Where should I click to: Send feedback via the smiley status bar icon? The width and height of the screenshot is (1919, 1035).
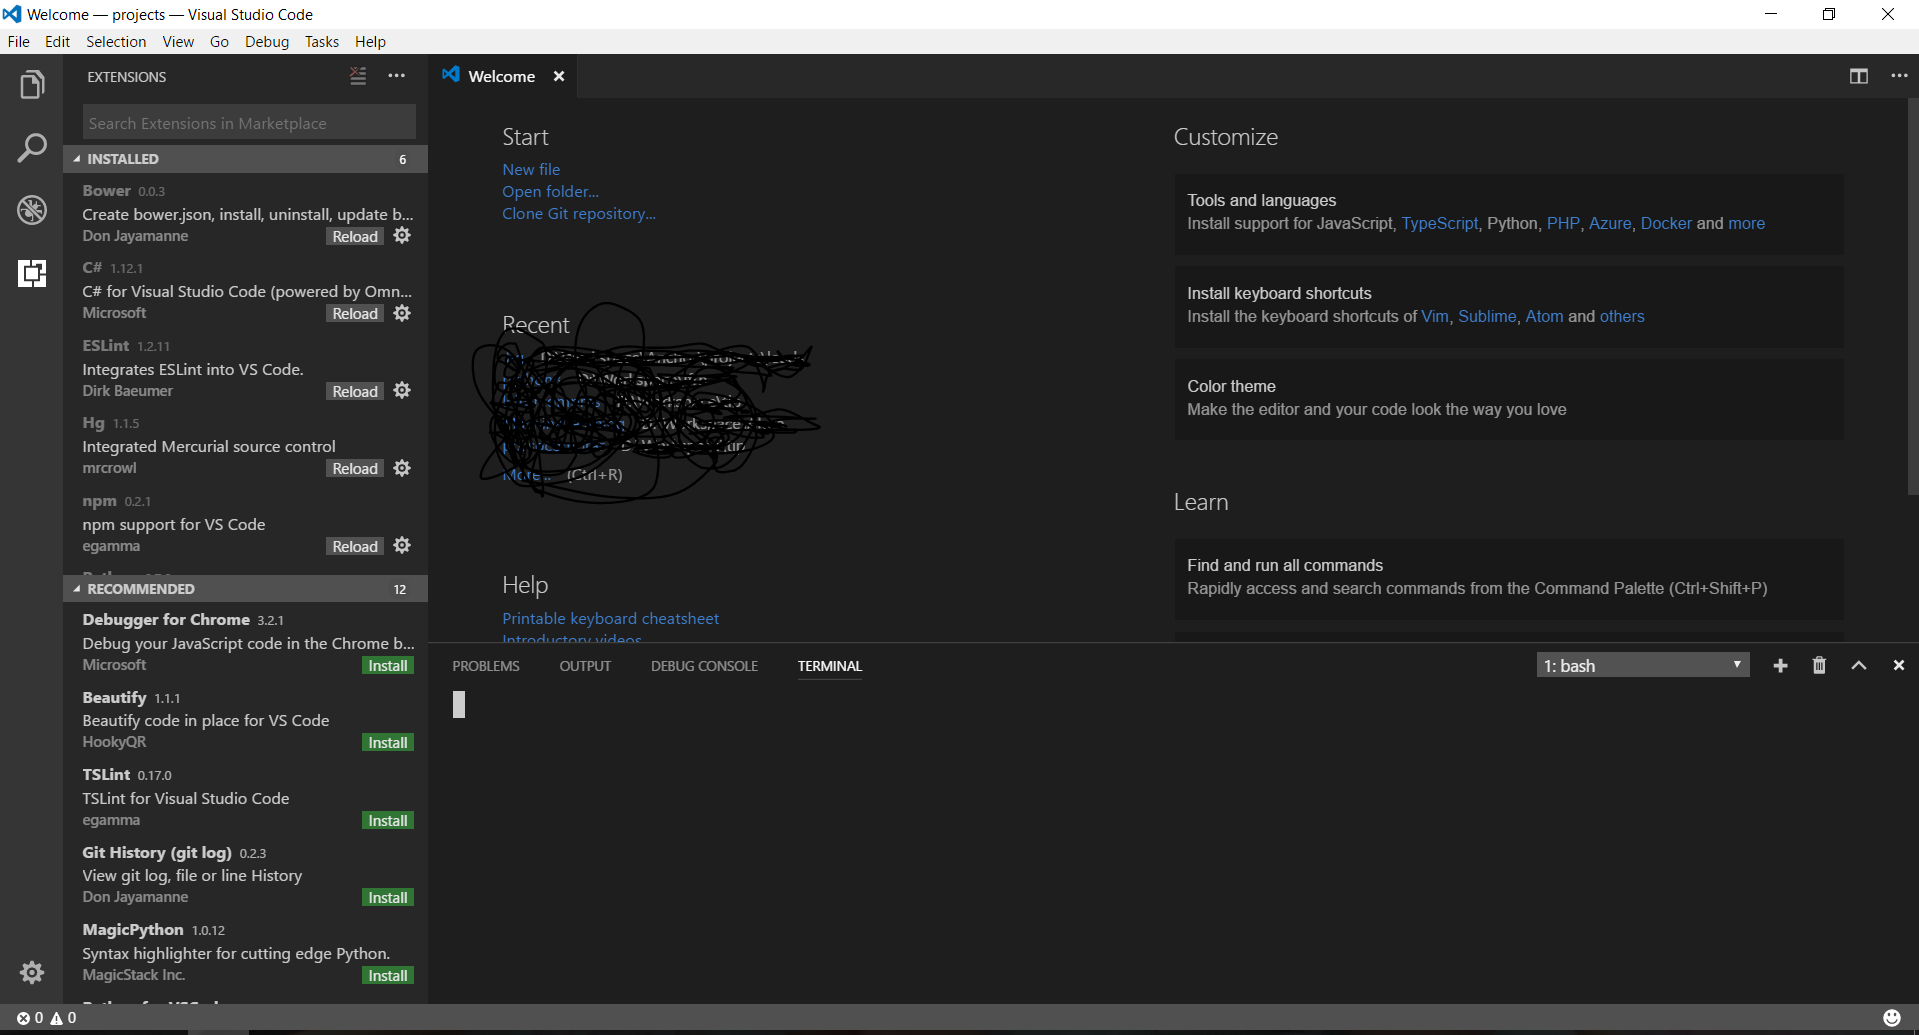point(1893,1017)
